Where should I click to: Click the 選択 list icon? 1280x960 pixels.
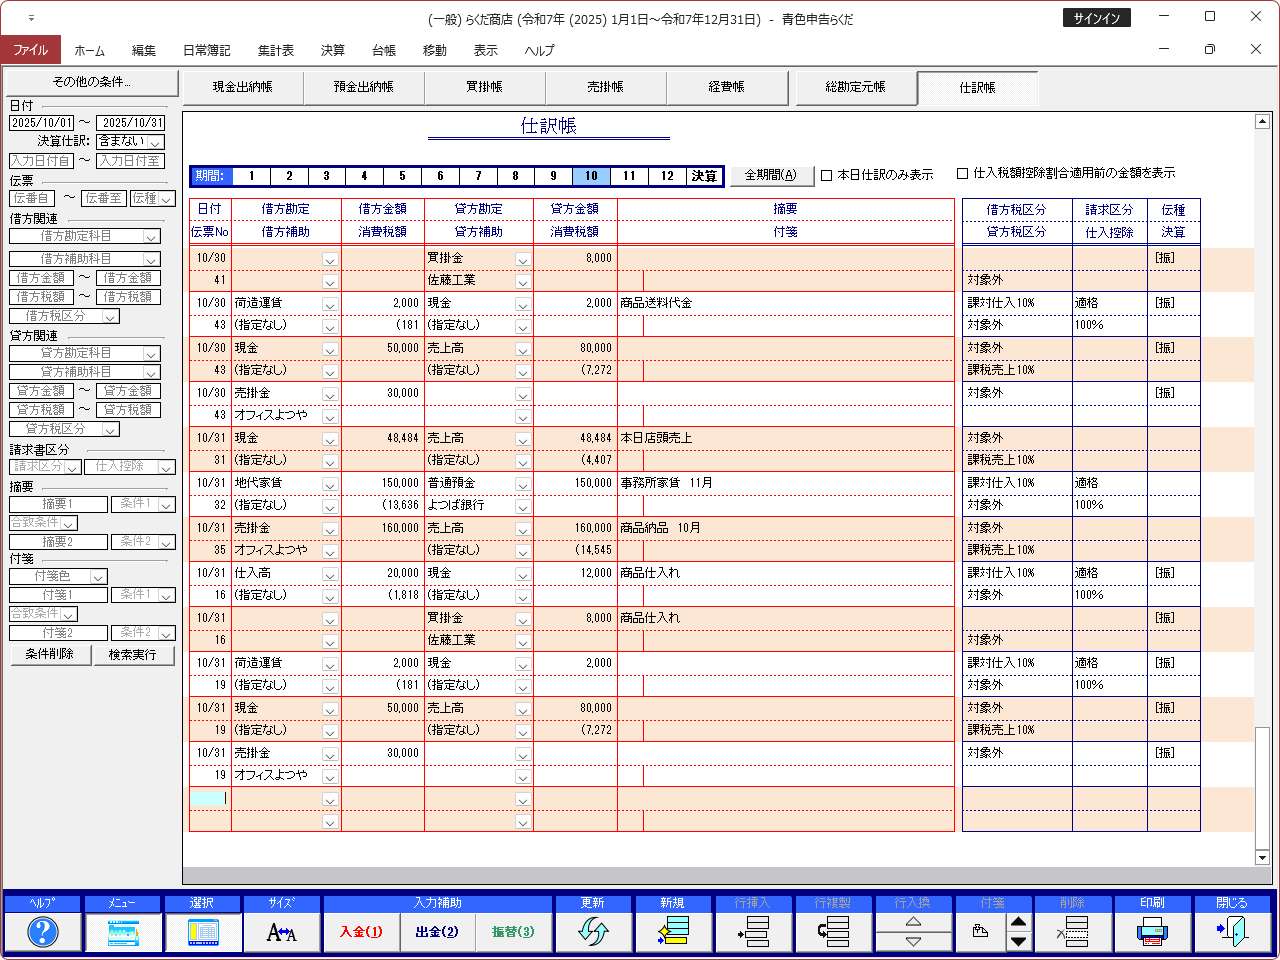pos(202,932)
